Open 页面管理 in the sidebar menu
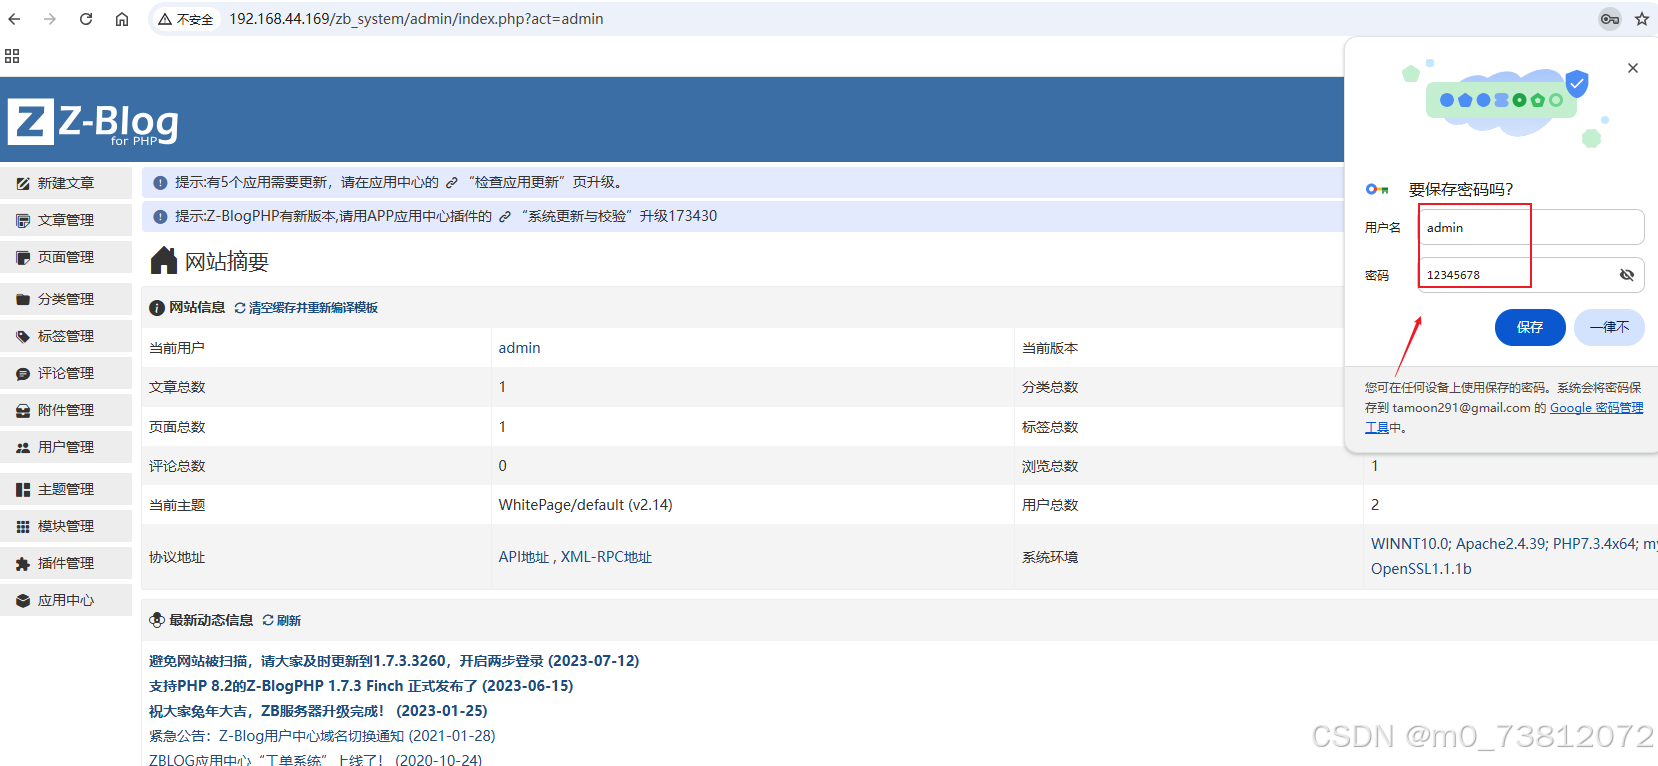The width and height of the screenshot is (1658, 766). pos(66,257)
